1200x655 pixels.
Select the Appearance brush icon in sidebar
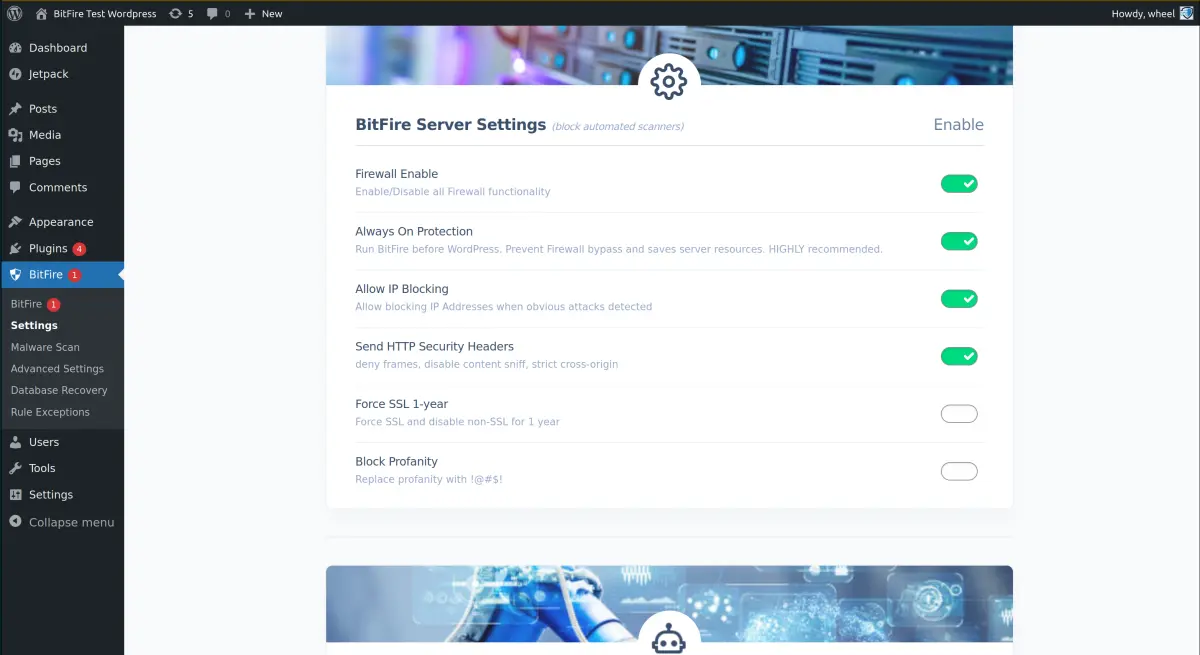coord(14,221)
